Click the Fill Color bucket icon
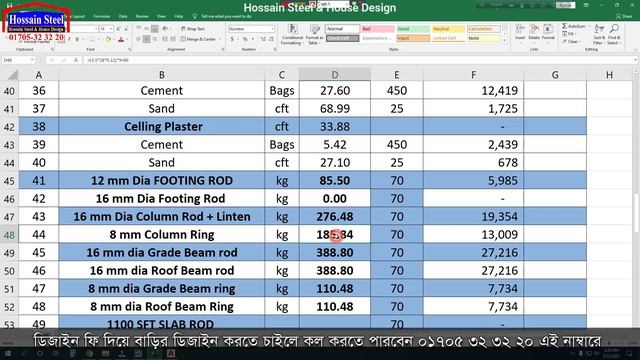This screenshot has width=640, height=360. point(108,40)
